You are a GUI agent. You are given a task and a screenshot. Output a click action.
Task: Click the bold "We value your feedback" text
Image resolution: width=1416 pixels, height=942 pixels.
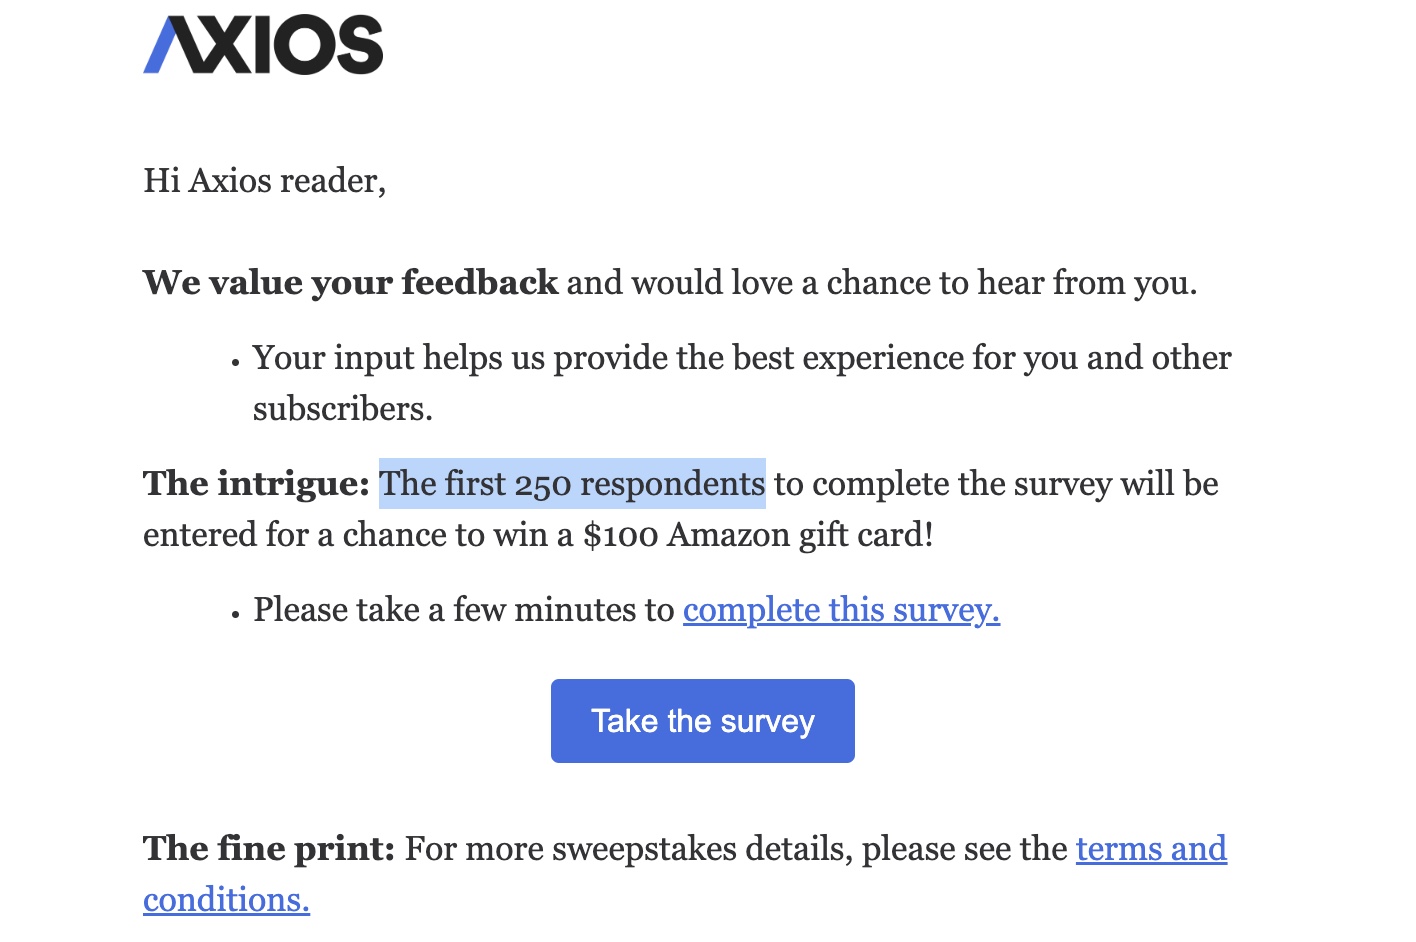click(x=350, y=283)
